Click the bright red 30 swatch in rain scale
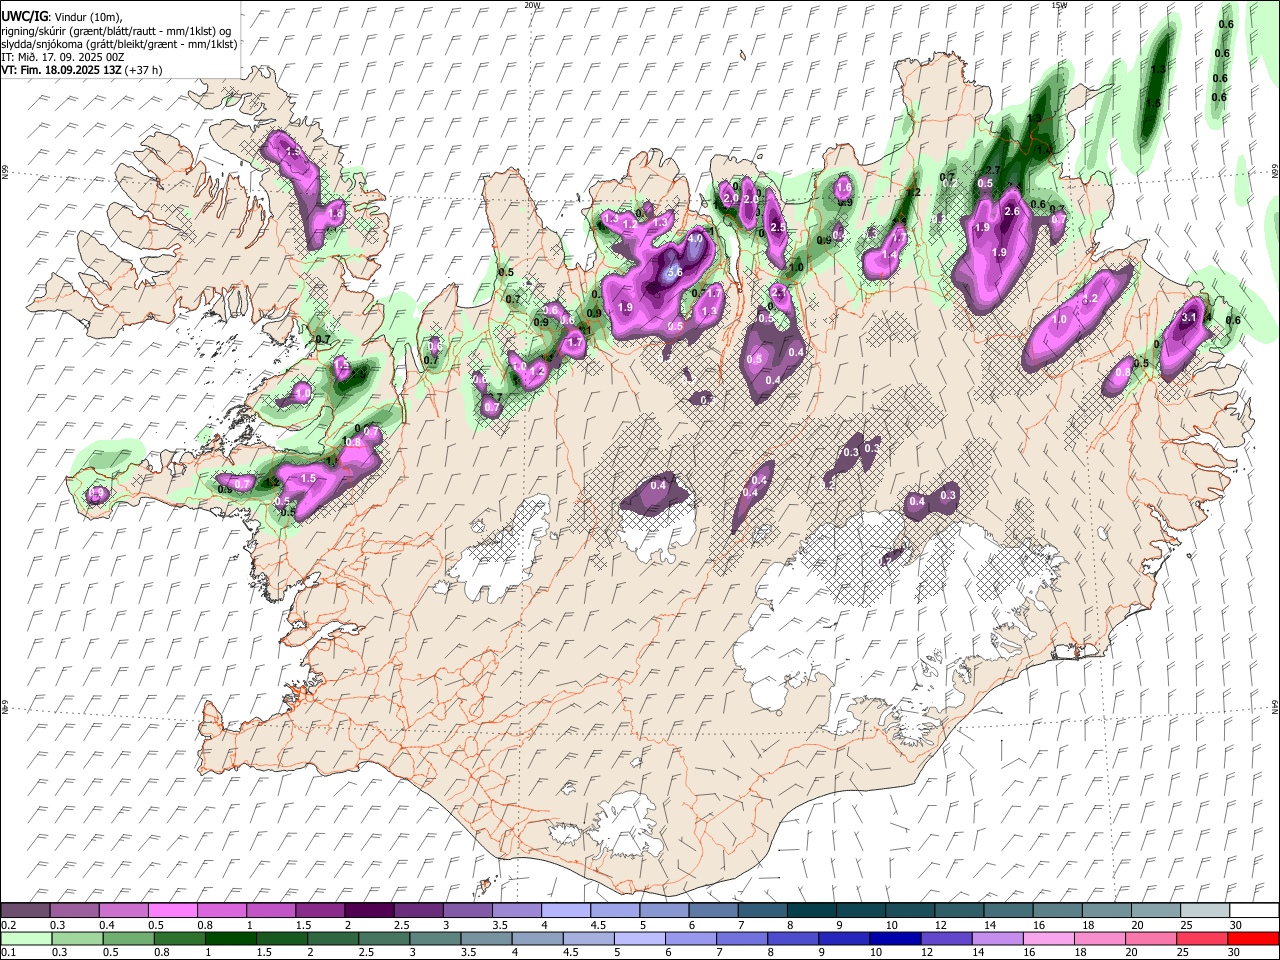 tap(1253, 938)
